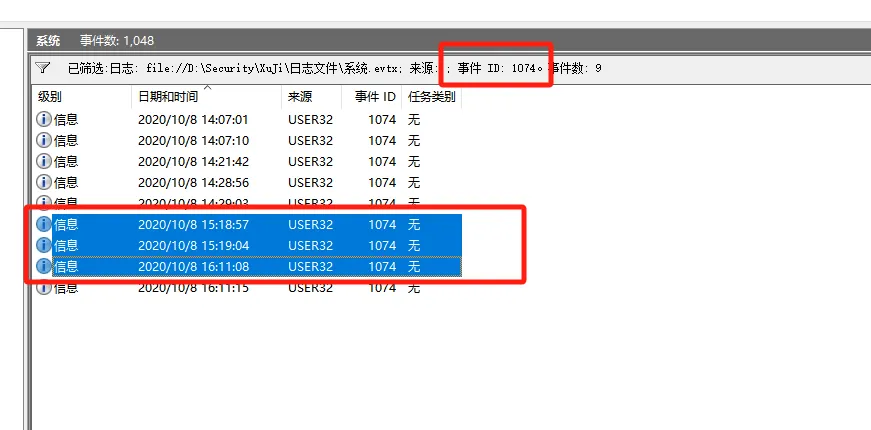Viewport: 871px width, 430px height.
Task: Select the event dated 2020/10/8 15:19:04
Action: 247,246
